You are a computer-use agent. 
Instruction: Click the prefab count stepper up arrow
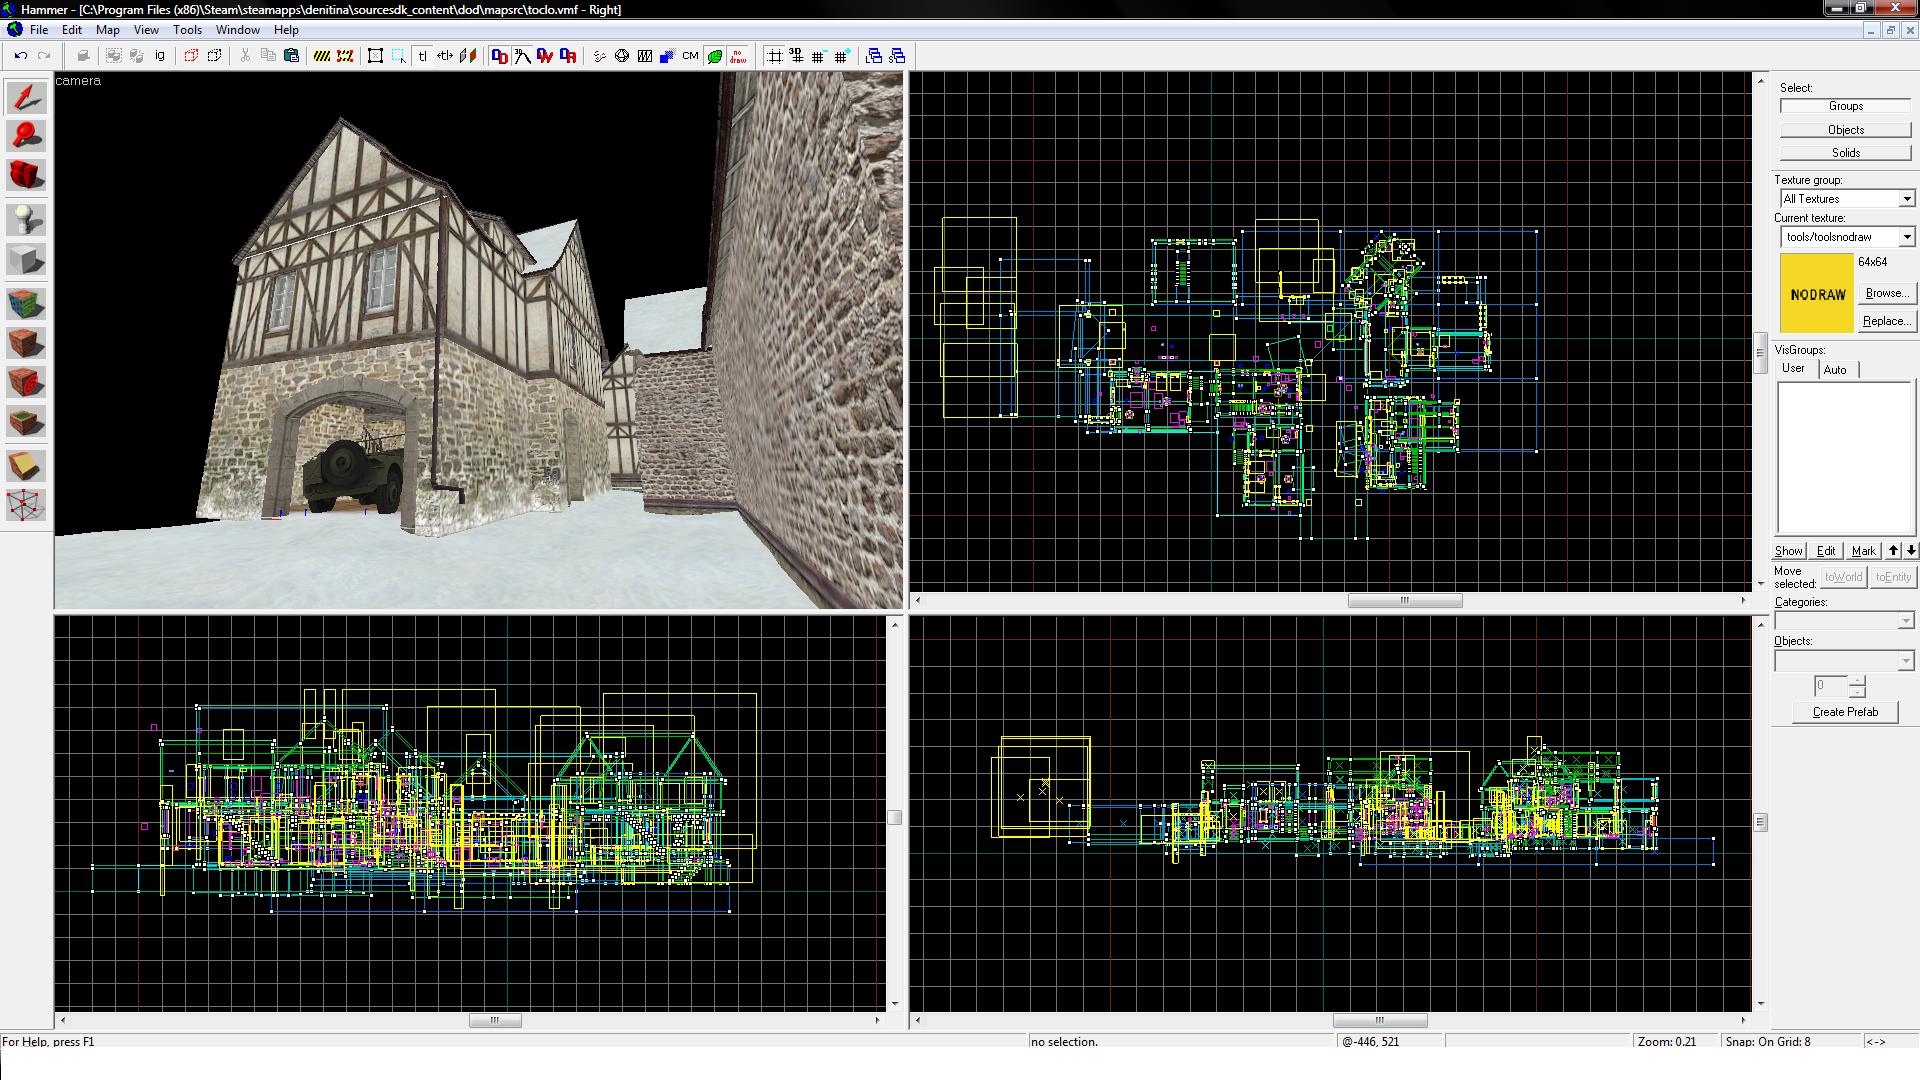click(1857, 681)
